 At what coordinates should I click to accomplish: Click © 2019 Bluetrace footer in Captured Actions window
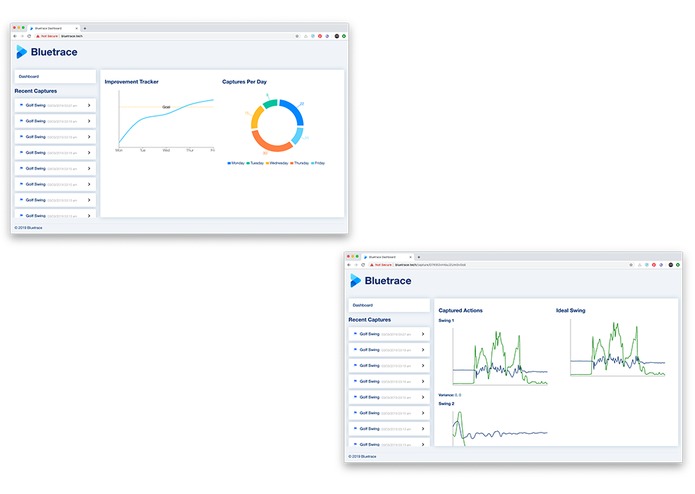click(362, 456)
